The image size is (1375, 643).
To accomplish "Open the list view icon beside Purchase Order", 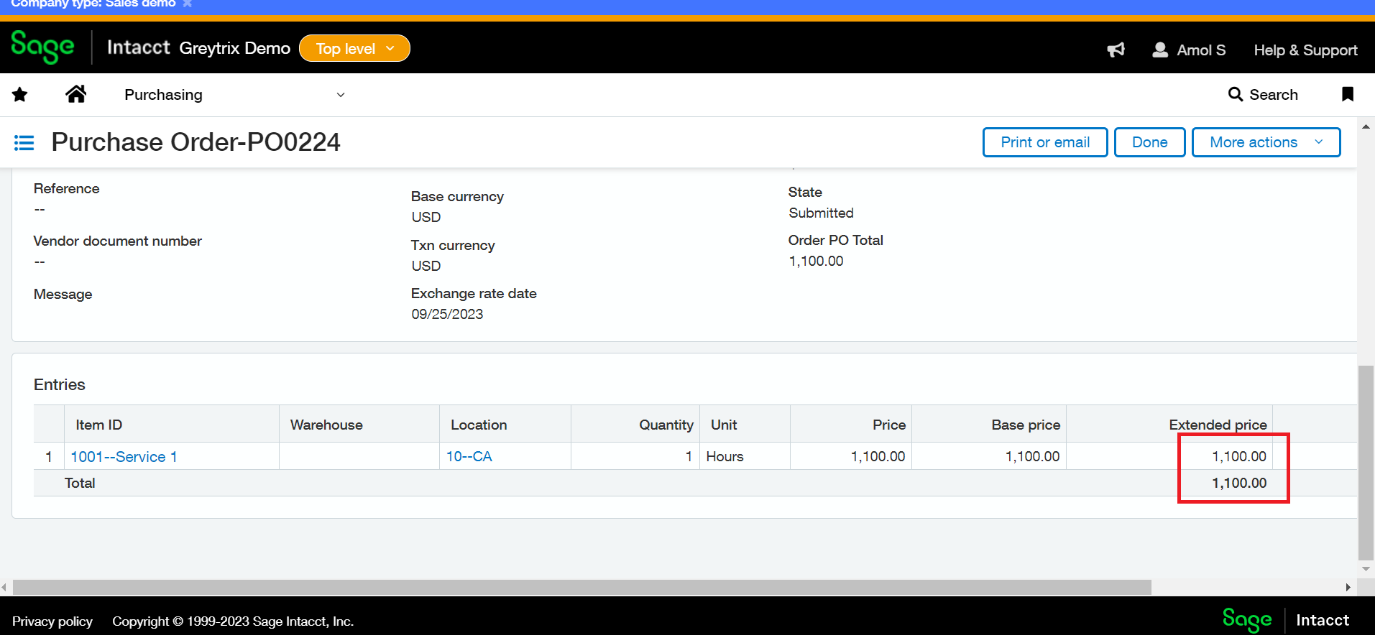I will coord(24,143).
